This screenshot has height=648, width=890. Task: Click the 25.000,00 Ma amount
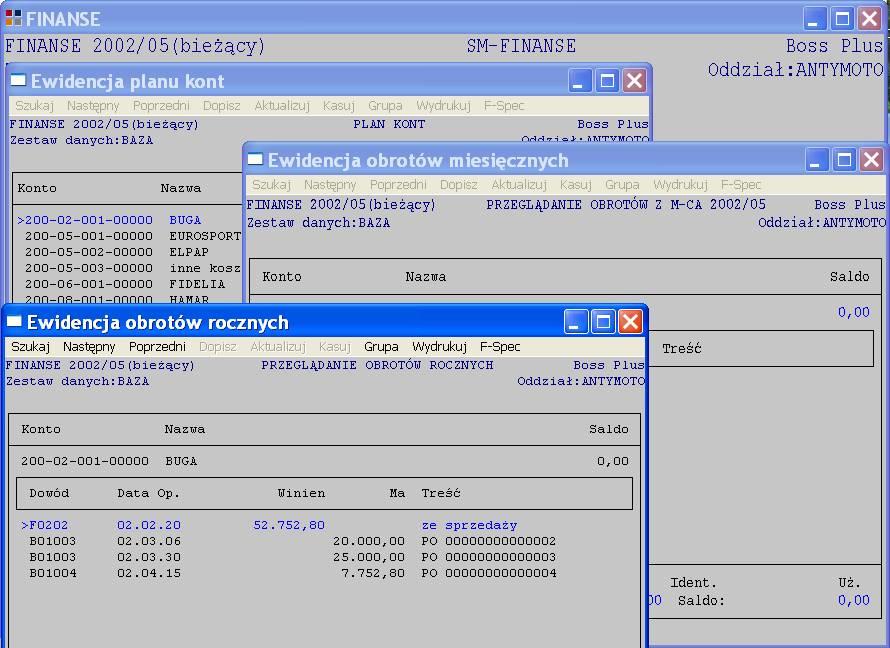pyautogui.click(x=369, y=557)
